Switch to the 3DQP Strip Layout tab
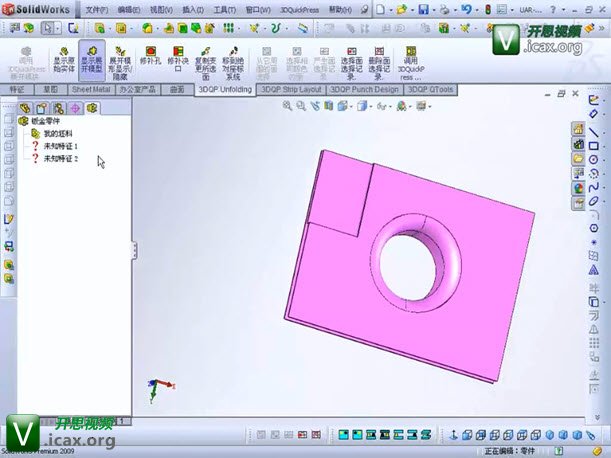 [291, 89]
